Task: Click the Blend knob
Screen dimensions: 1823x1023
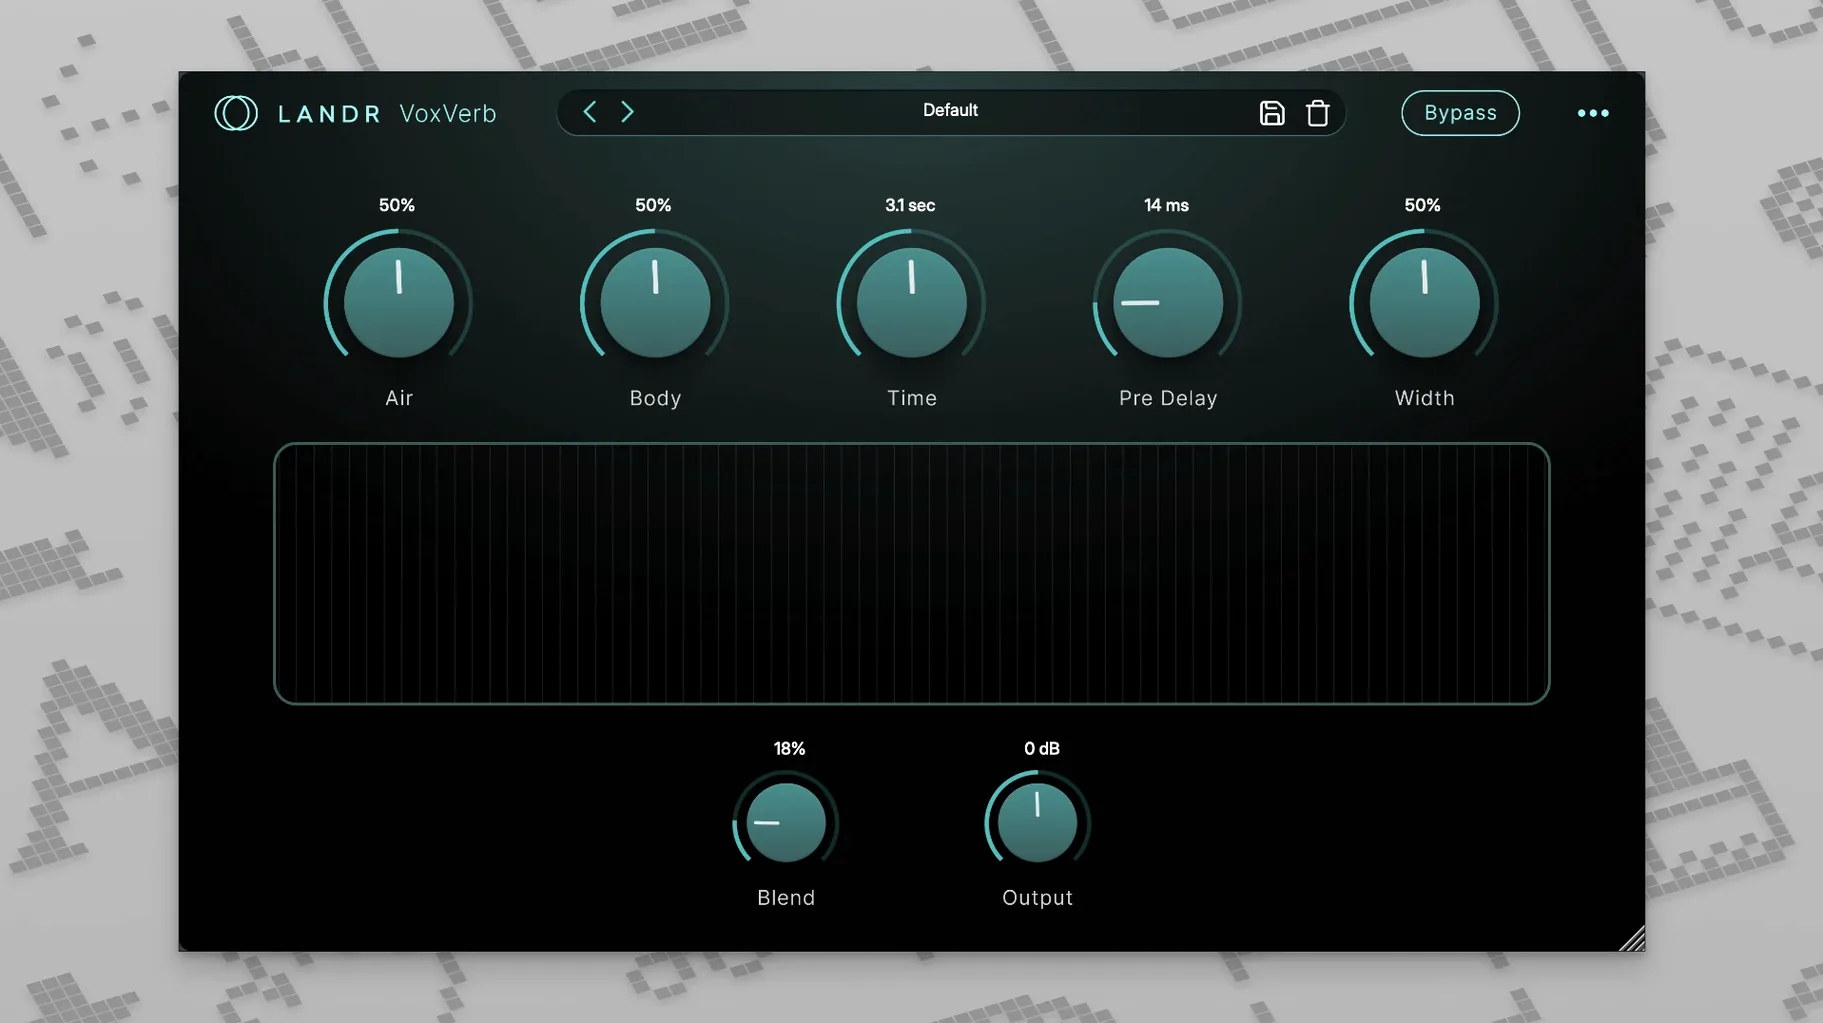Action: tap(786, 822)
